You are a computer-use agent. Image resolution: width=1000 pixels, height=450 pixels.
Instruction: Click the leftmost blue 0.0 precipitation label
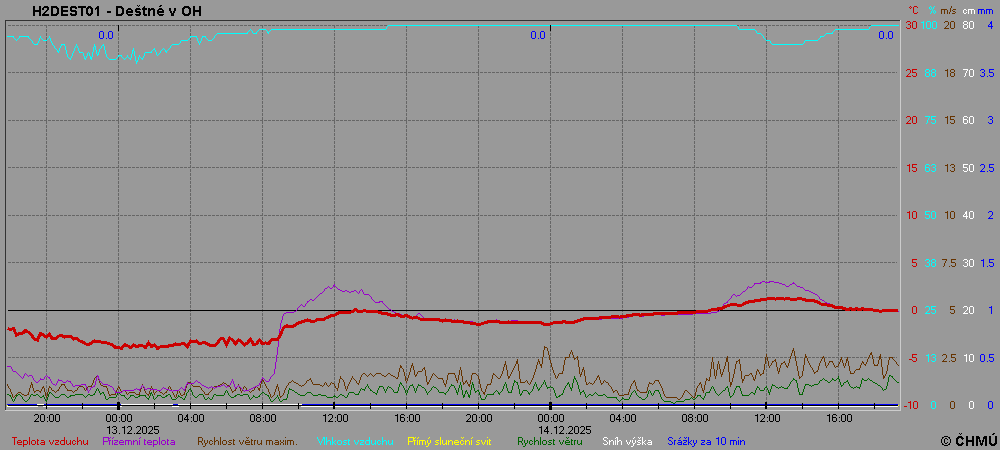(106, 35)
